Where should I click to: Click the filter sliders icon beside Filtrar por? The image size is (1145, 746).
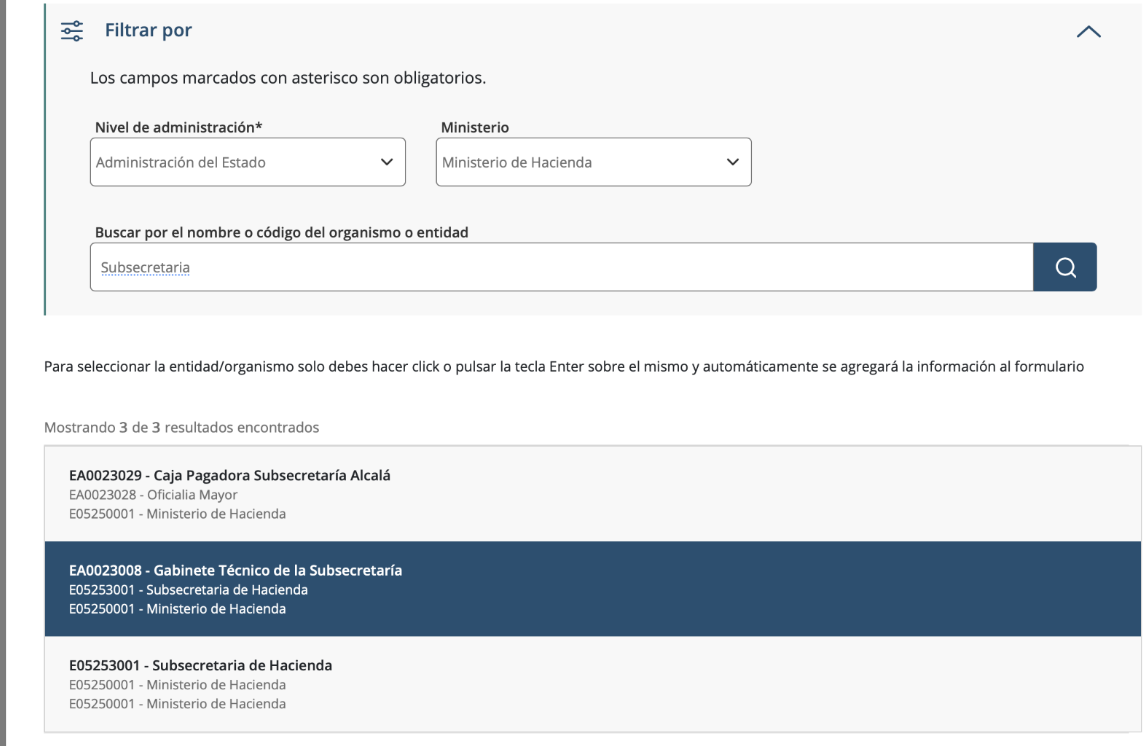tap(73, 31)
